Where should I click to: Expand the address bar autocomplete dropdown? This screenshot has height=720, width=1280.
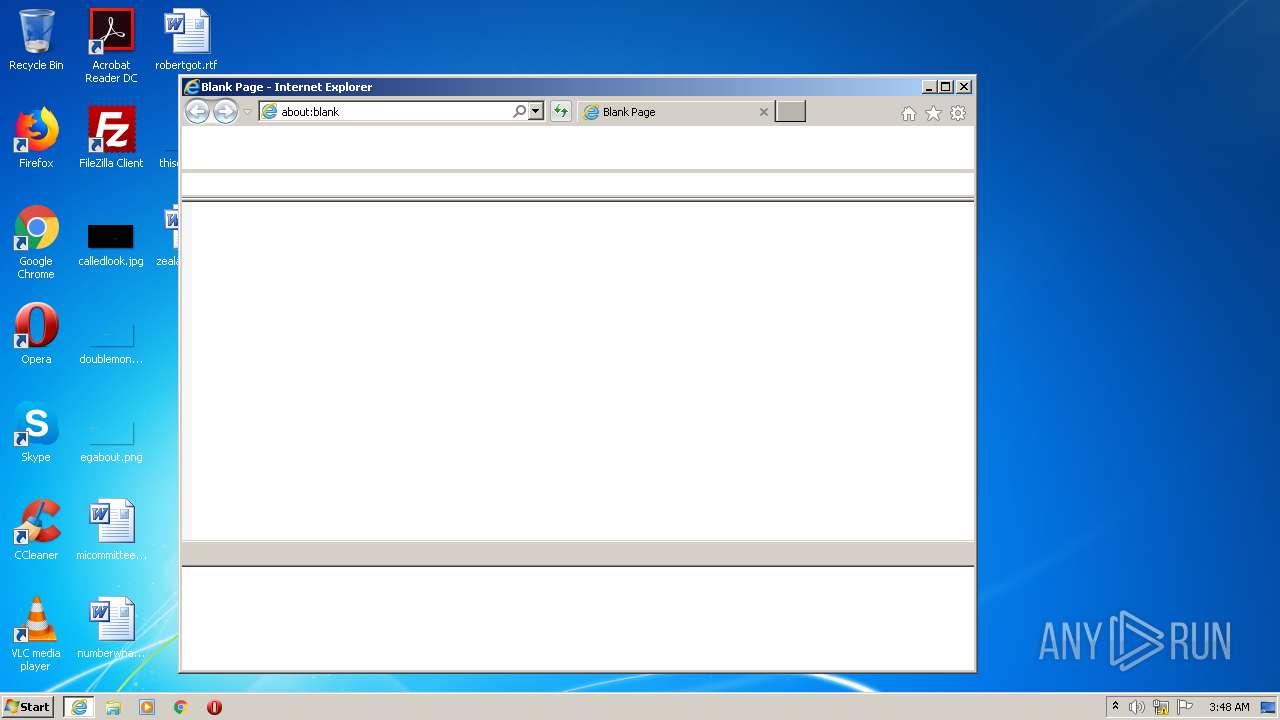click(x=536, y=112)
